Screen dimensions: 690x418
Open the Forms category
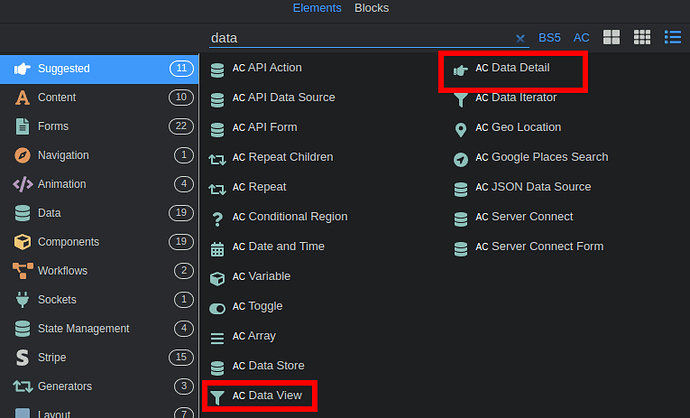pyautogui.click(x=99, y=126)
